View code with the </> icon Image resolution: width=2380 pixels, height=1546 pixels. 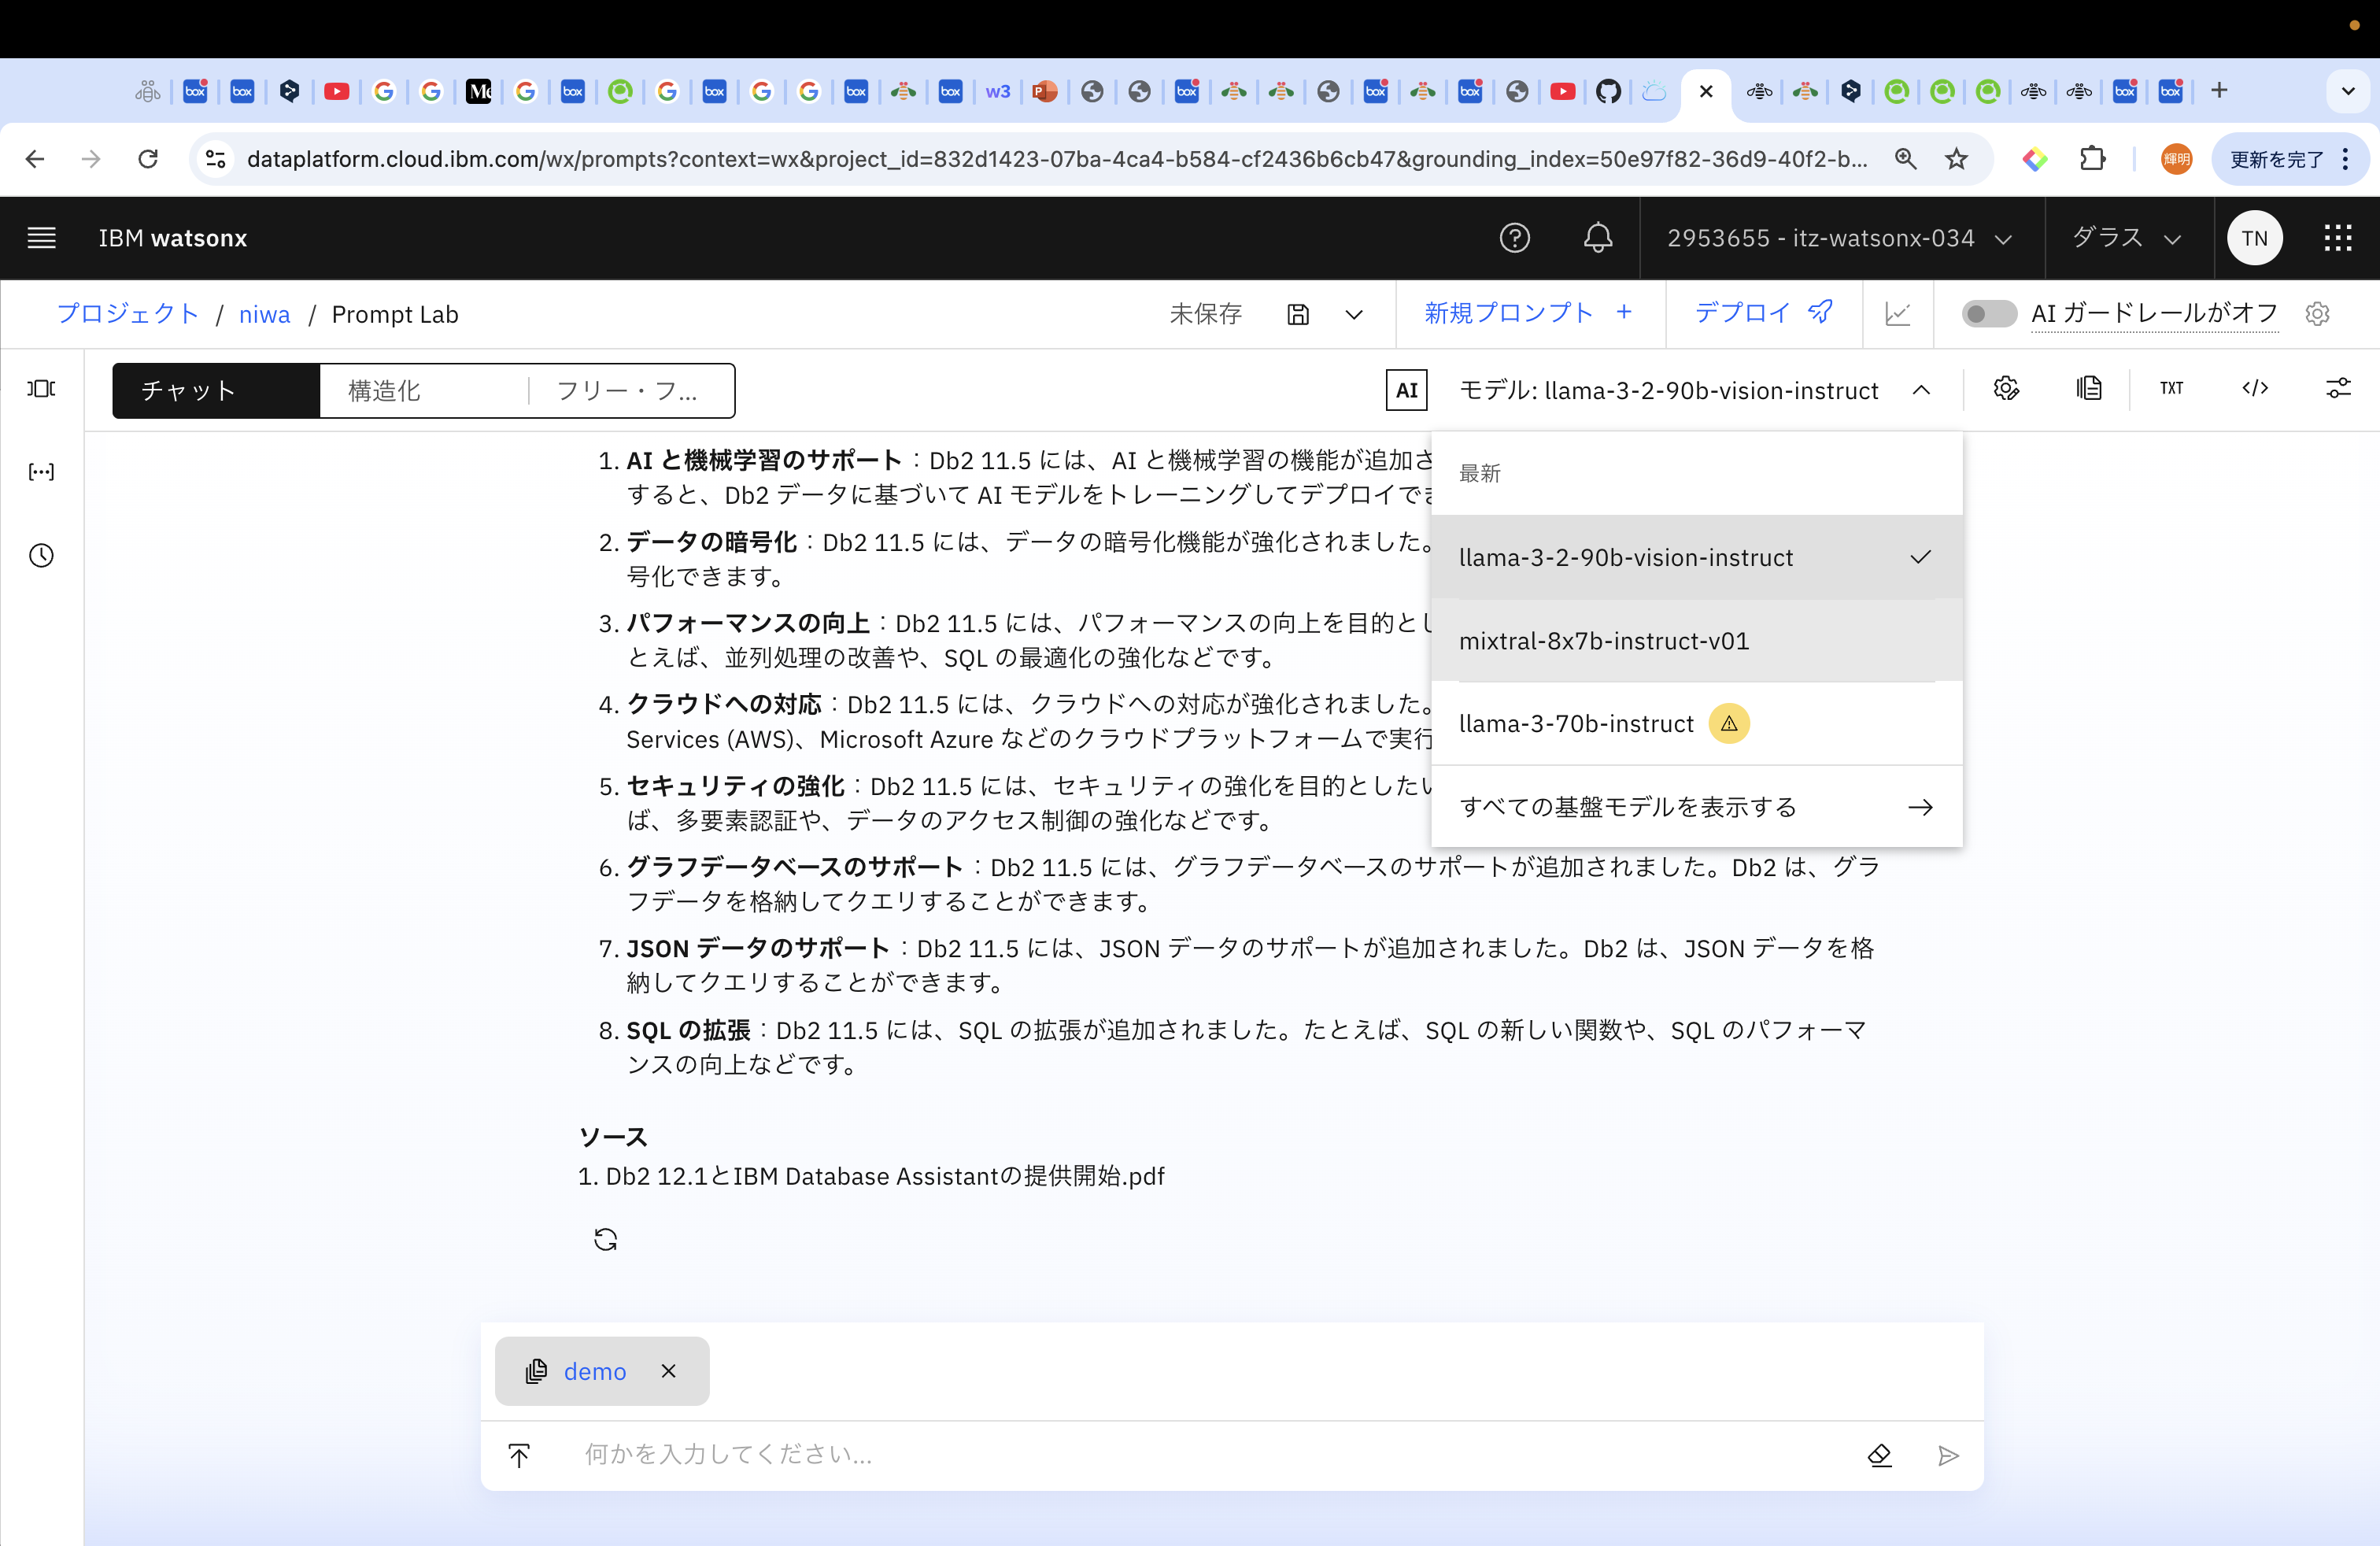point(2254,389)
